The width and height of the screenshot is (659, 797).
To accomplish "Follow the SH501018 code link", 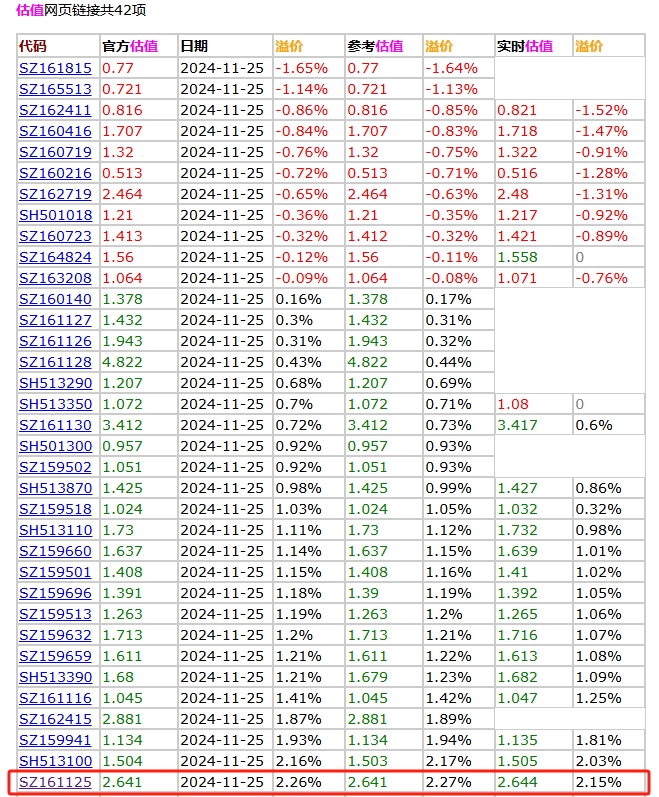I will (55, 215).
